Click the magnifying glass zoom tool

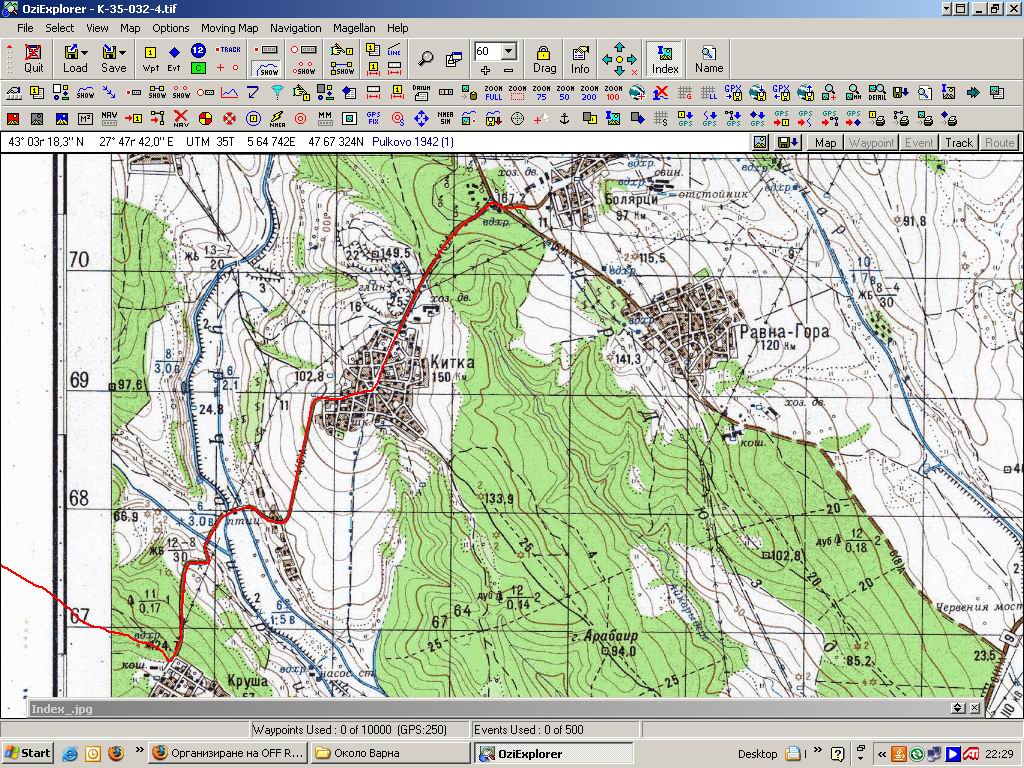click(426, 59)
